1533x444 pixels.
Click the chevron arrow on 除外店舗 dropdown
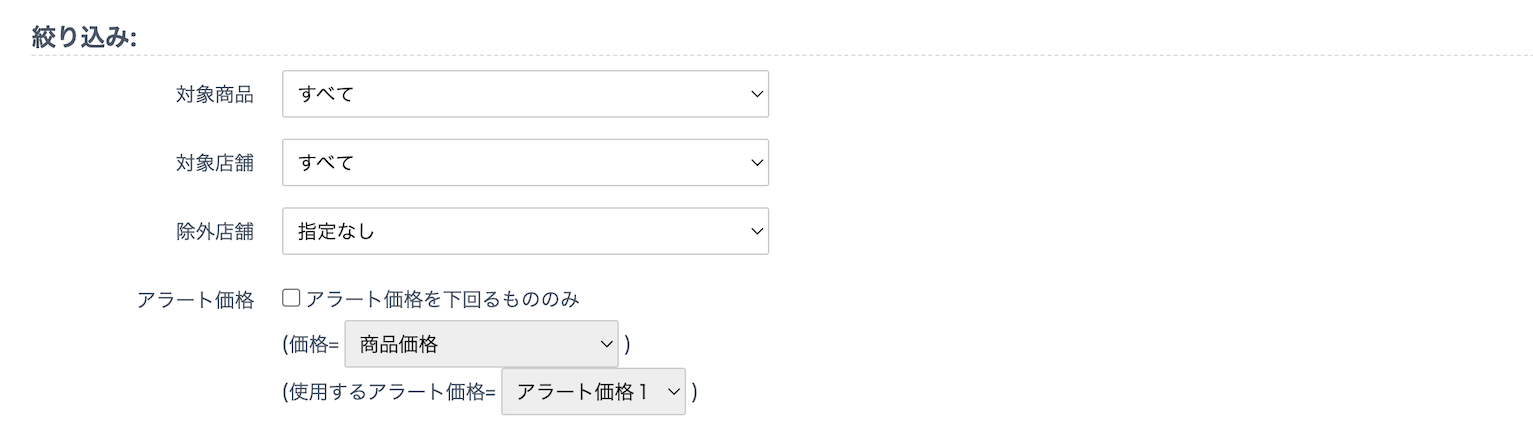[x=756, y=231]
